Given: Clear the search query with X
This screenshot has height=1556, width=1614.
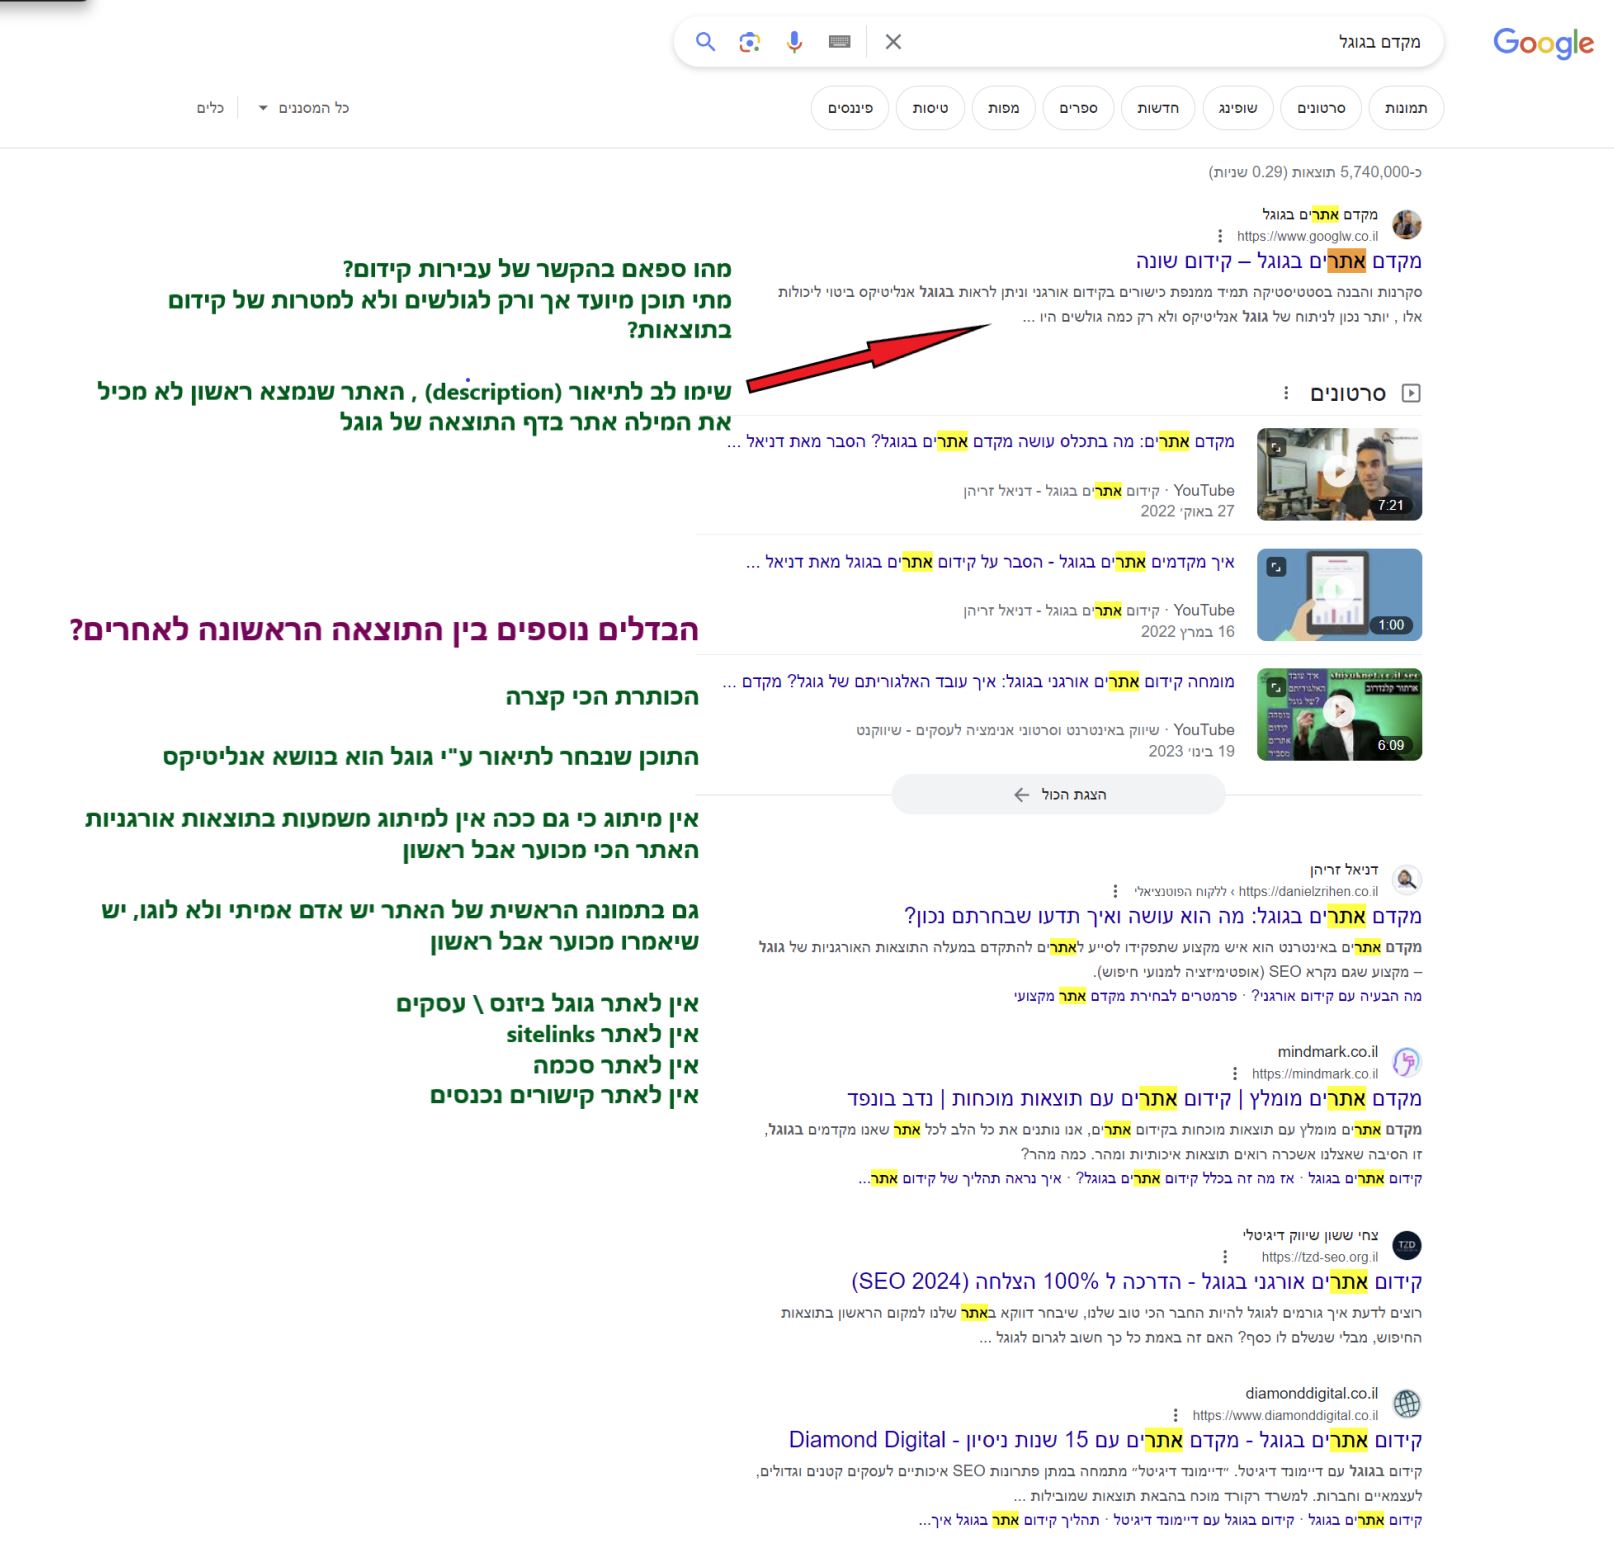Looking at the screenshot, I should point(894,42).
